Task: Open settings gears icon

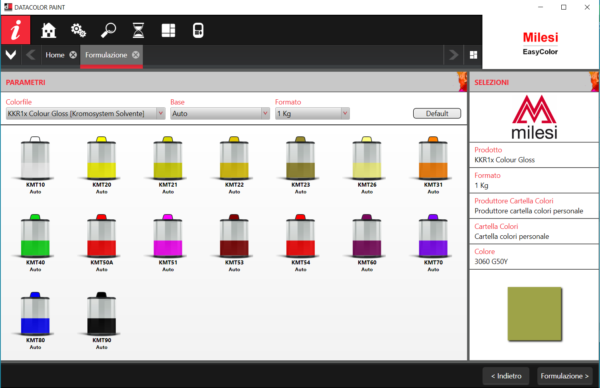Action: coord(78,30)
